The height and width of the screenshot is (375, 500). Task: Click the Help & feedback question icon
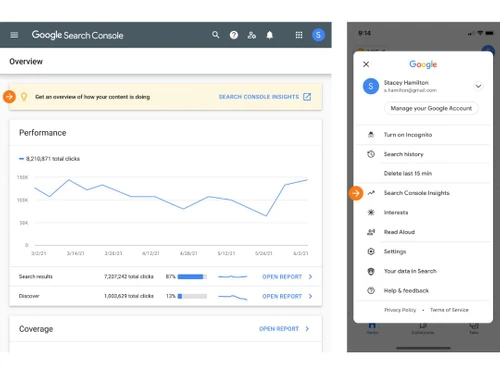pyautogui.click(x=371, y=291)
